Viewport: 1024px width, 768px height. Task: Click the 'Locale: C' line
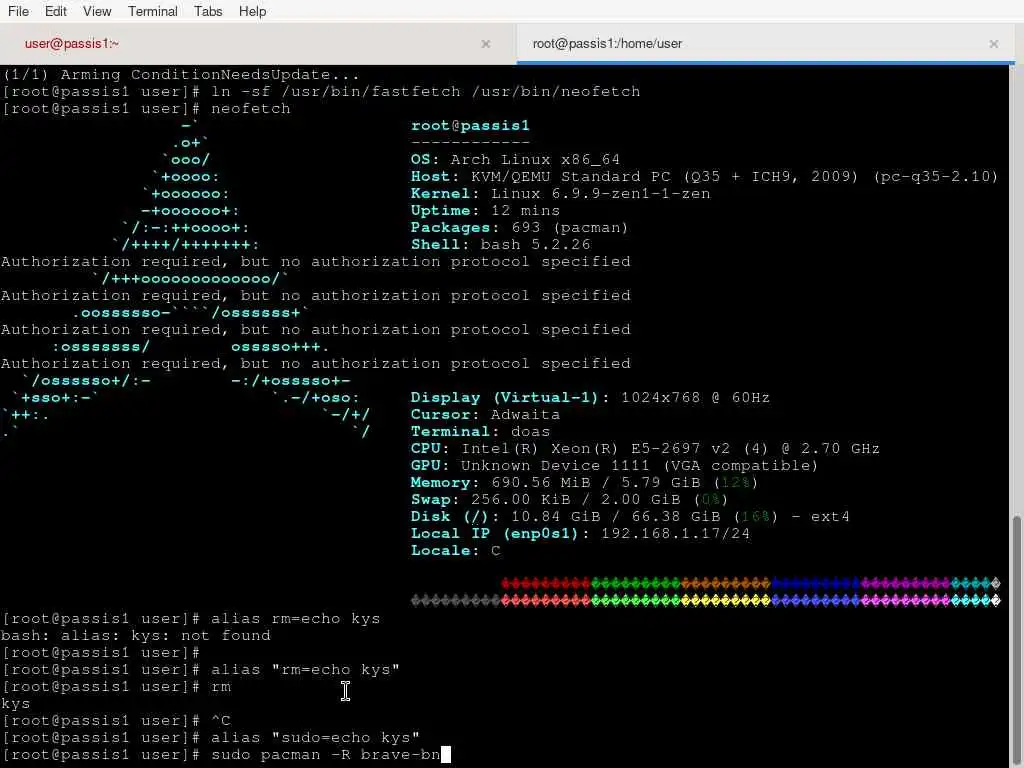pyautogui.click(x=455, y=550)
